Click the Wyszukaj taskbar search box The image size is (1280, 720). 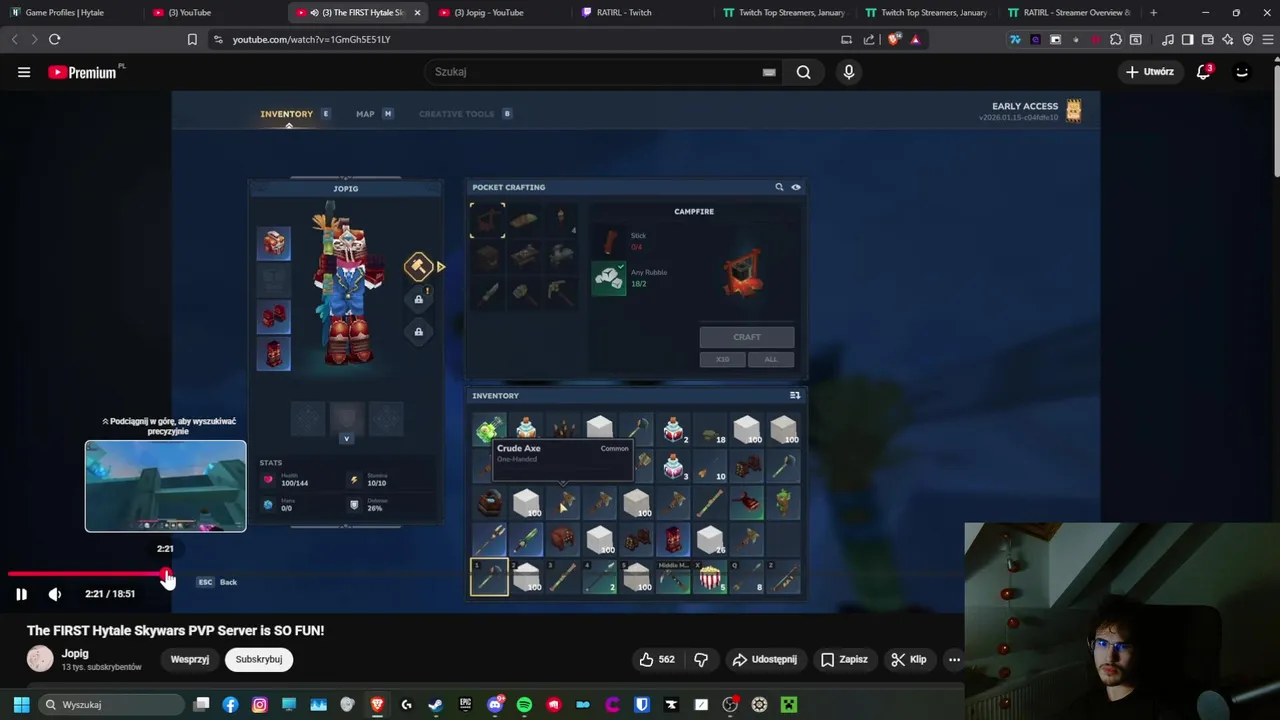[112, 705]
